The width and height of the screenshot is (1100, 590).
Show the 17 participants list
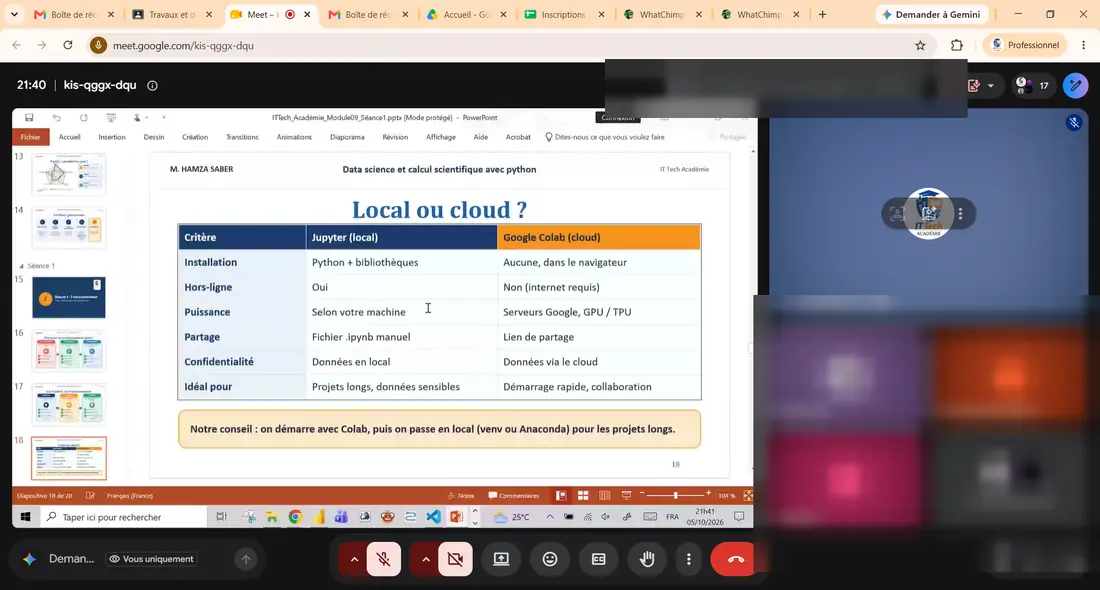click(1033, 86)
